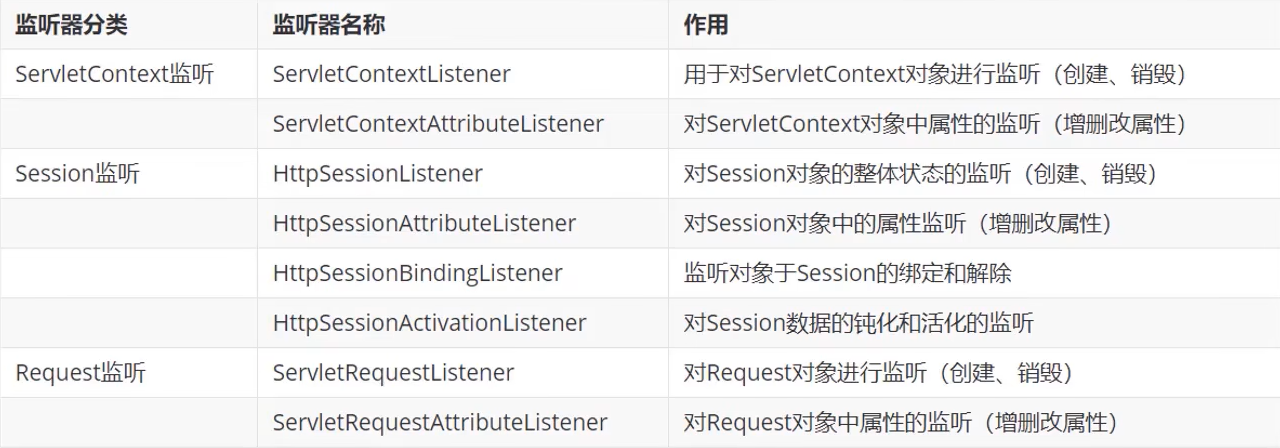This screenshot has width=1280, height=448.
Task: Click the 作用 column header
Action: coord(706,25)
